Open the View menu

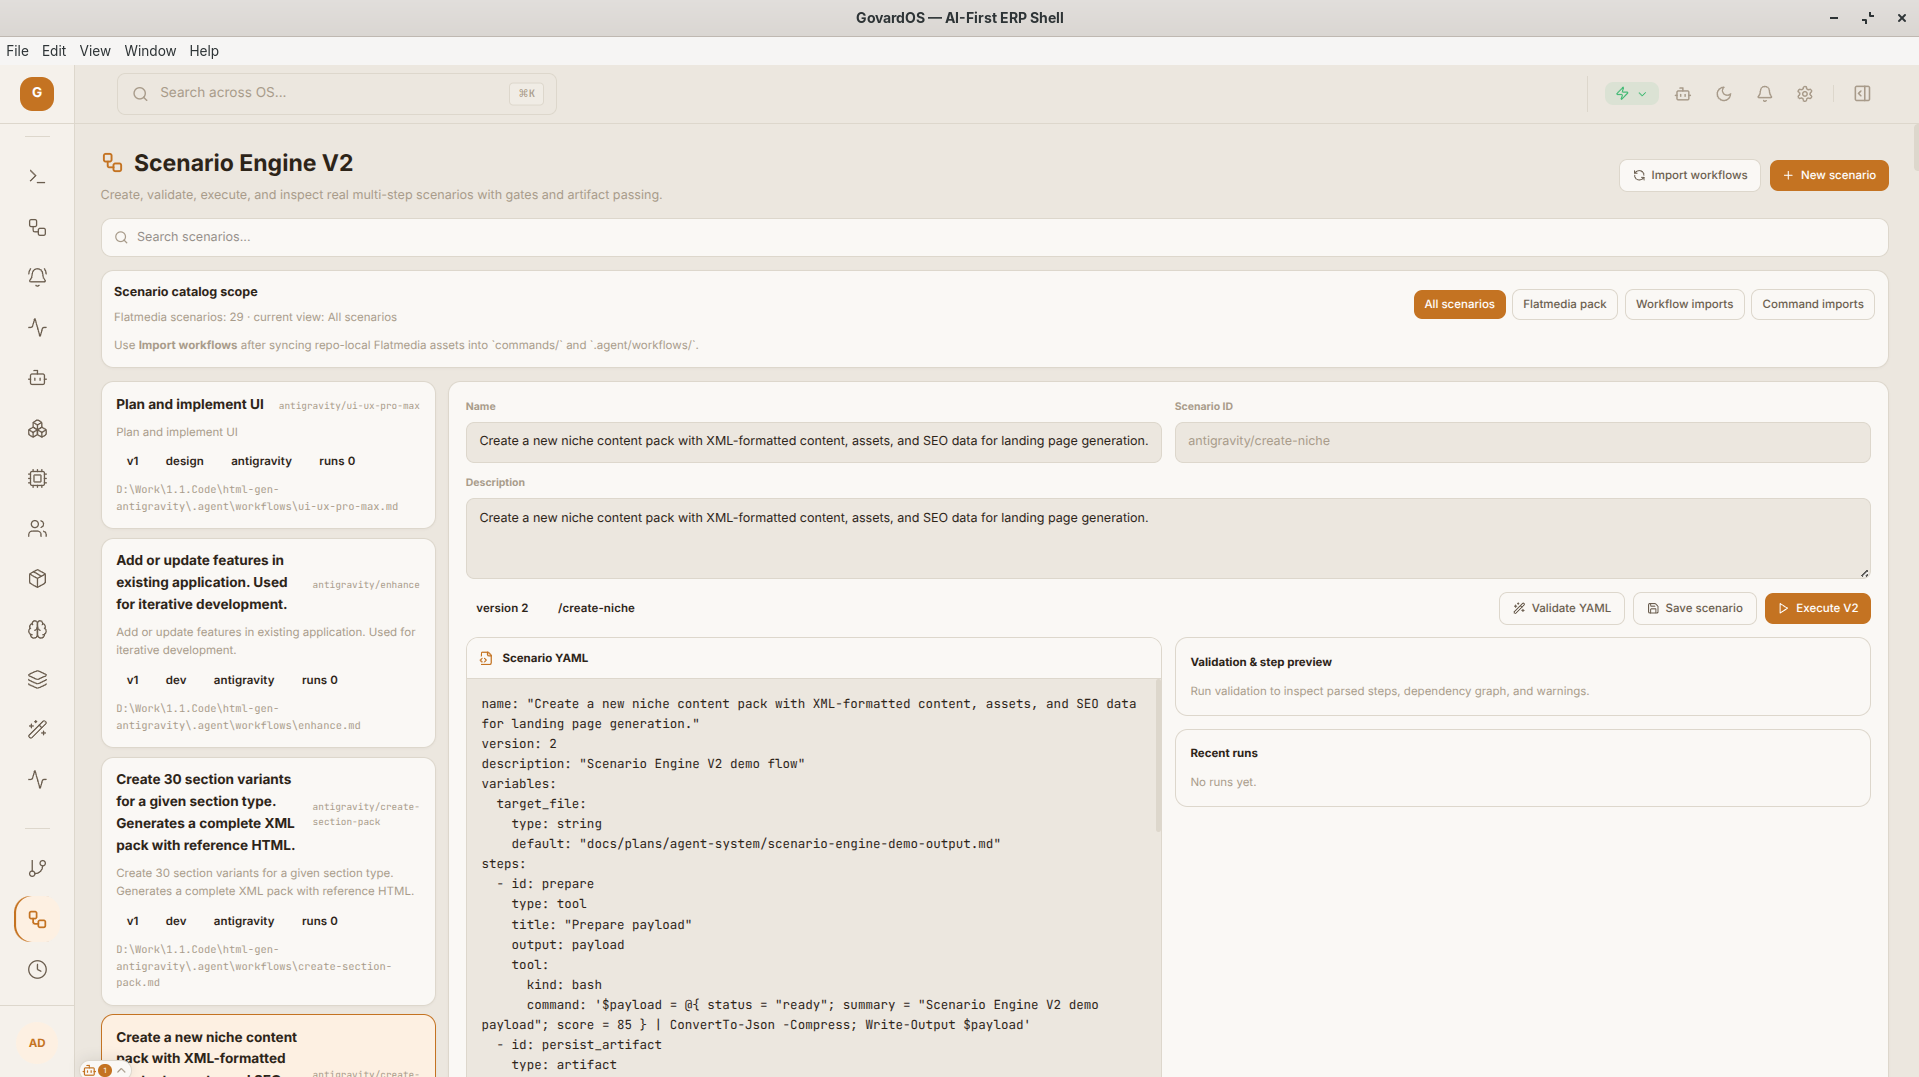point(95,51)
